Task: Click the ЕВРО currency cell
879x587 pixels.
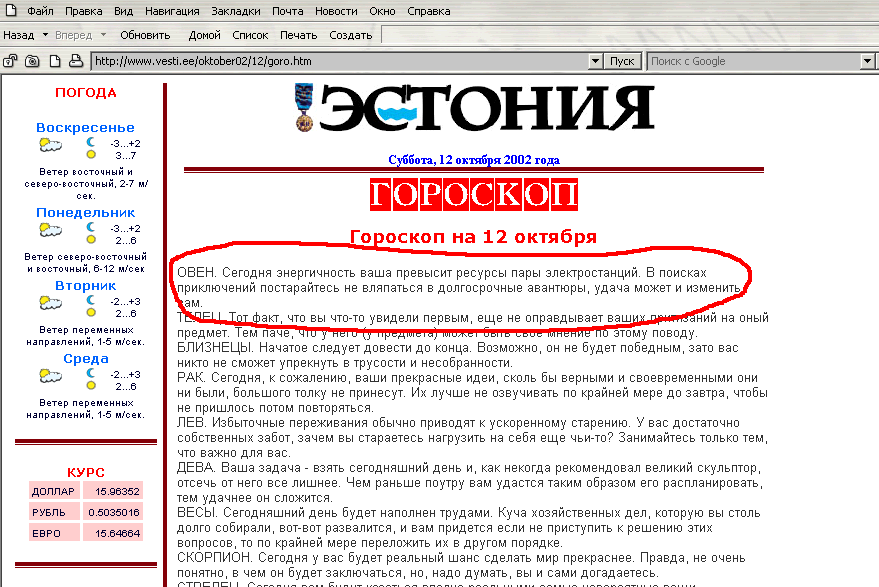Action: pyautogui.click(x=54, y=533)
